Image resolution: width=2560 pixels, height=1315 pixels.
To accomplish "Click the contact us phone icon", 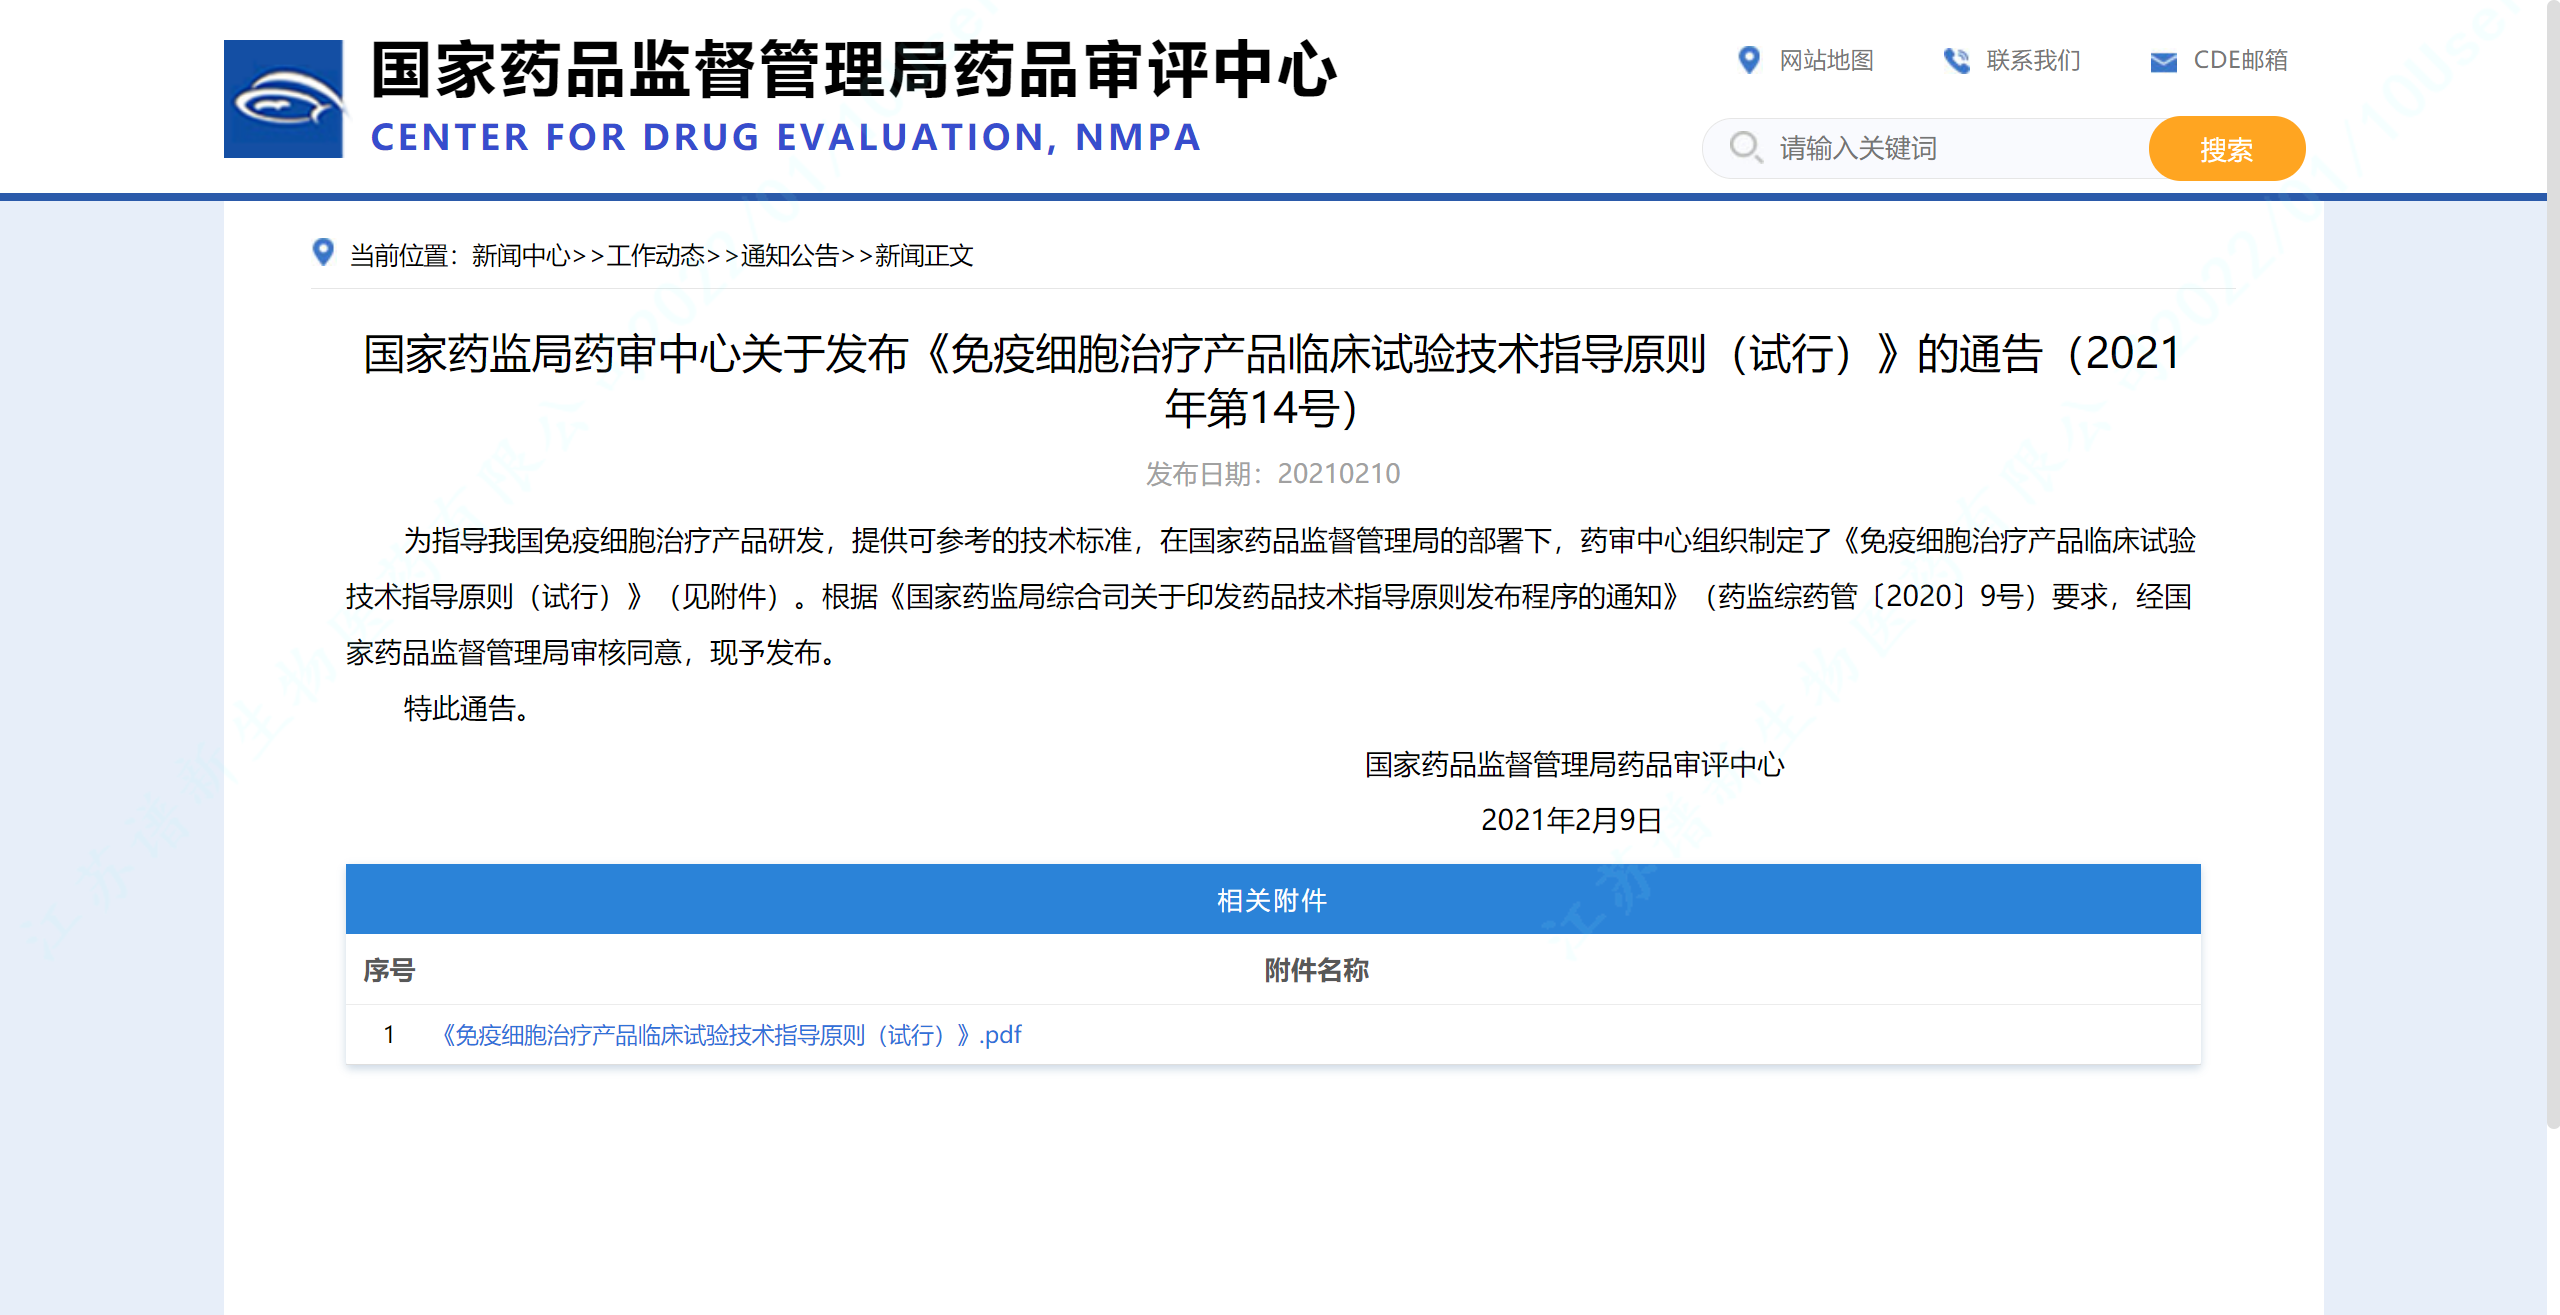I will (x=1956, y=60).
